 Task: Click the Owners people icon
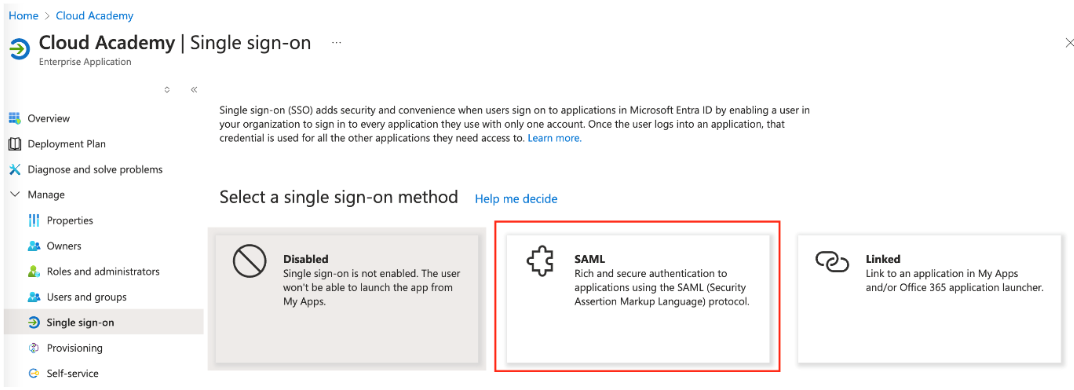pos(34,246)
